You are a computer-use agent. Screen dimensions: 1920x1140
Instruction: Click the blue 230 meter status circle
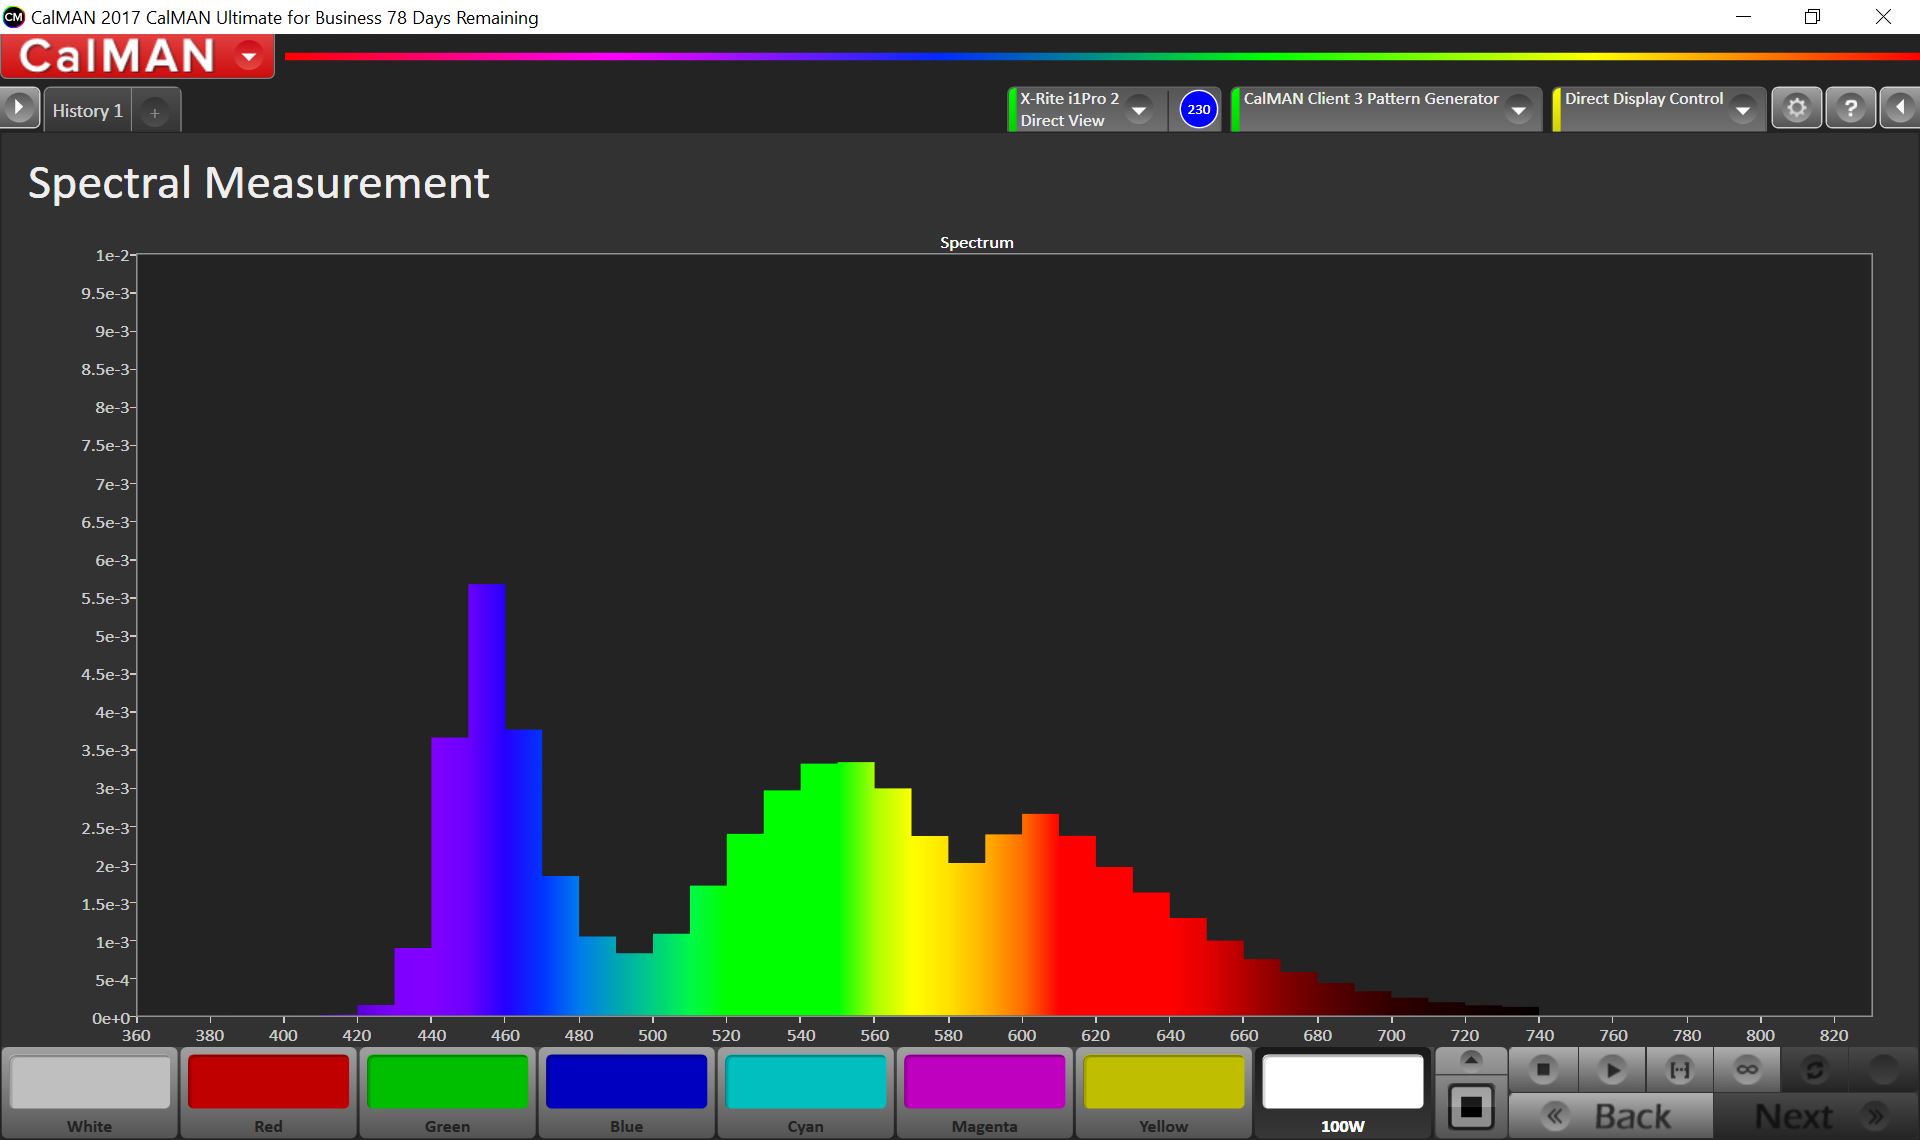[x=1198, y=109]
